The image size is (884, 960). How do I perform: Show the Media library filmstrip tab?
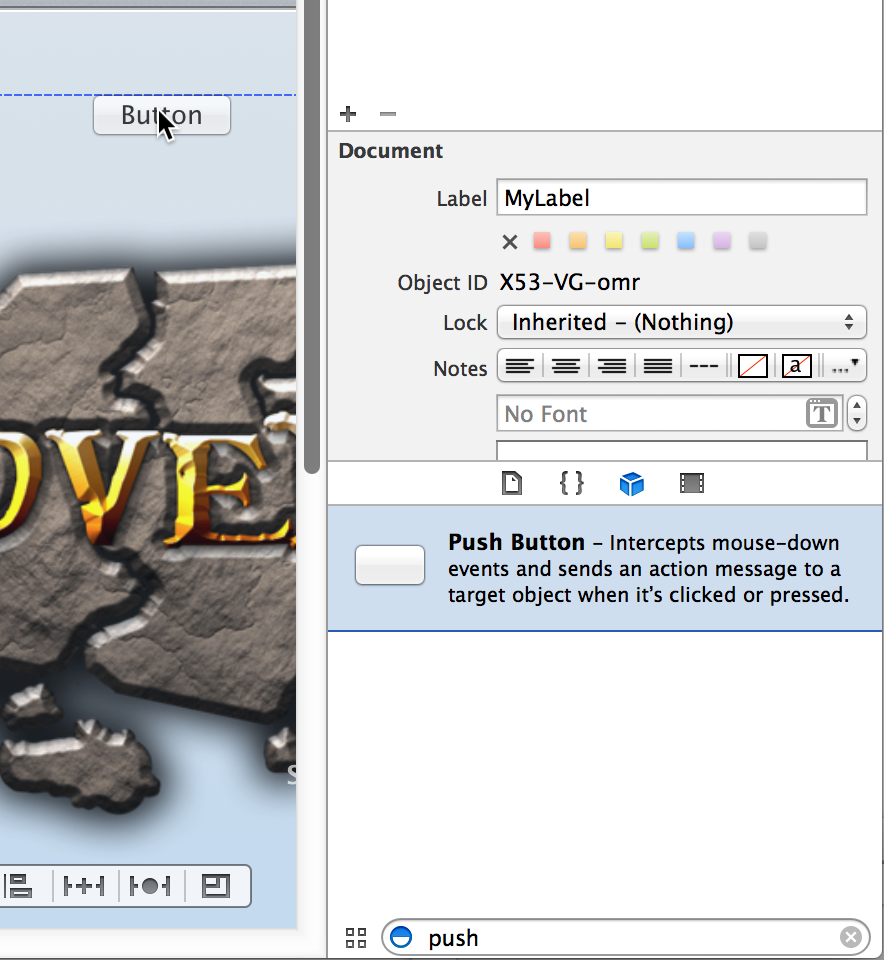tap(692, 483)
